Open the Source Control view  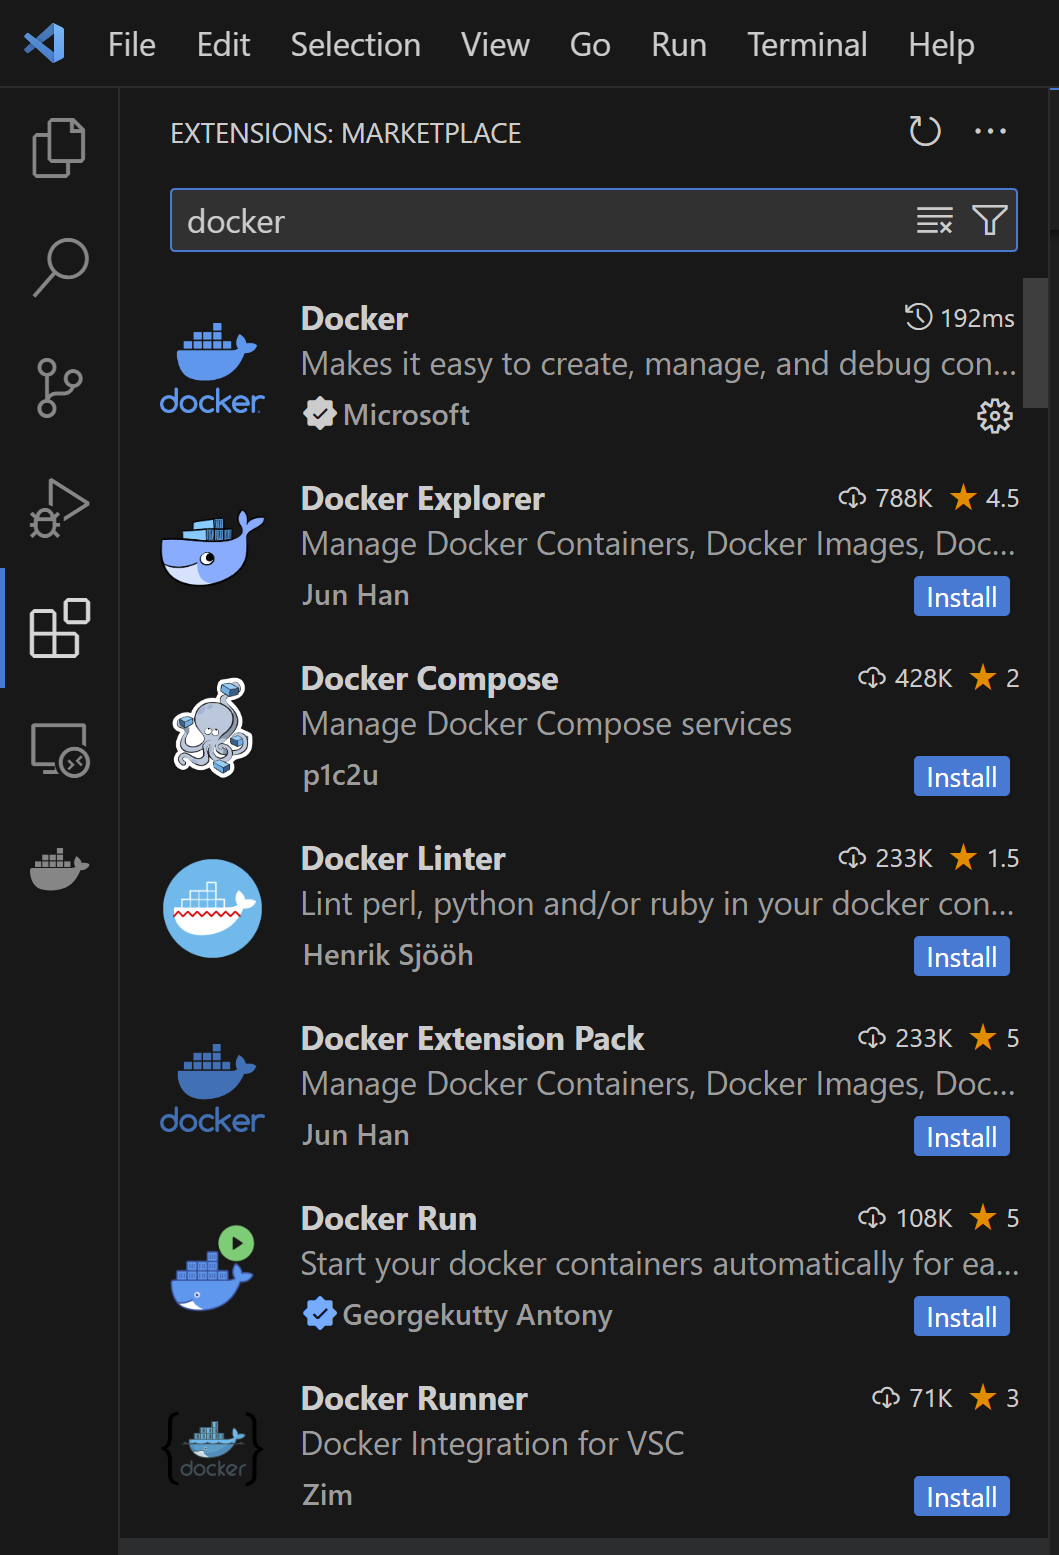coord(59,388)
